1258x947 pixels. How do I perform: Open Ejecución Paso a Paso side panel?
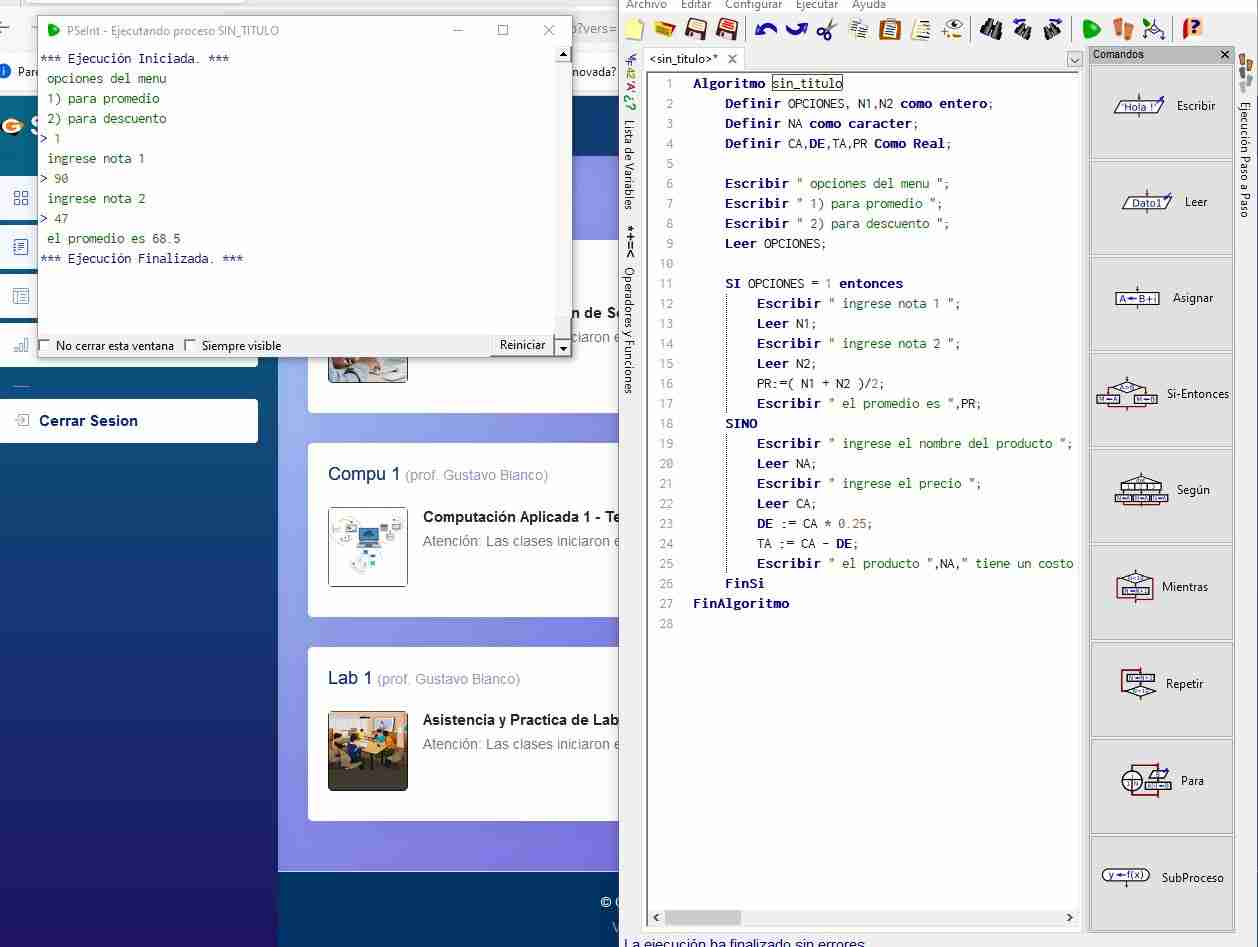tap(1245, 160)
